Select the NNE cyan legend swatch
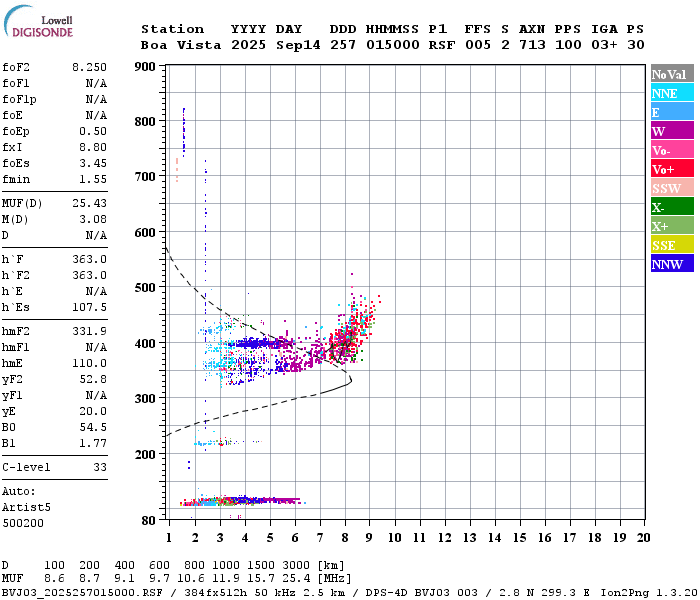This screenshot has width=700, height=600. pos(672,93)
